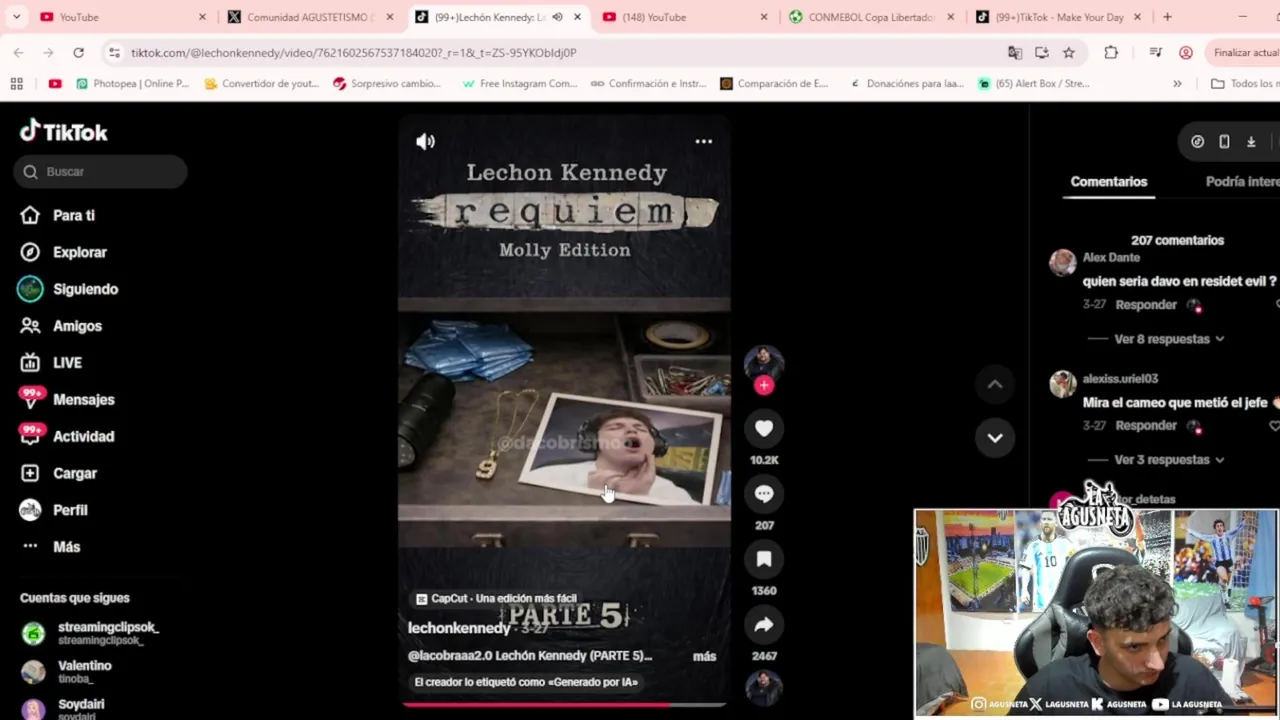Screen dimensions: 1280x720
Task: Open the tab search dropdown arrow
Action: (16, 17)
